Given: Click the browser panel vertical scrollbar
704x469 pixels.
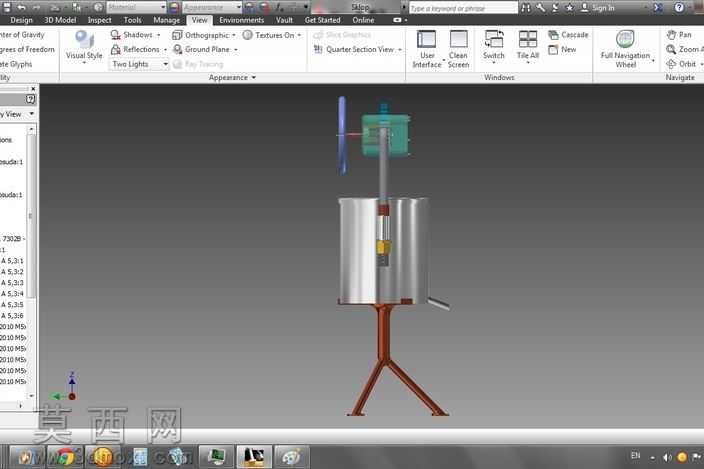Looking at the screenshot, I should pyautogui.click(x=31, y=215).
